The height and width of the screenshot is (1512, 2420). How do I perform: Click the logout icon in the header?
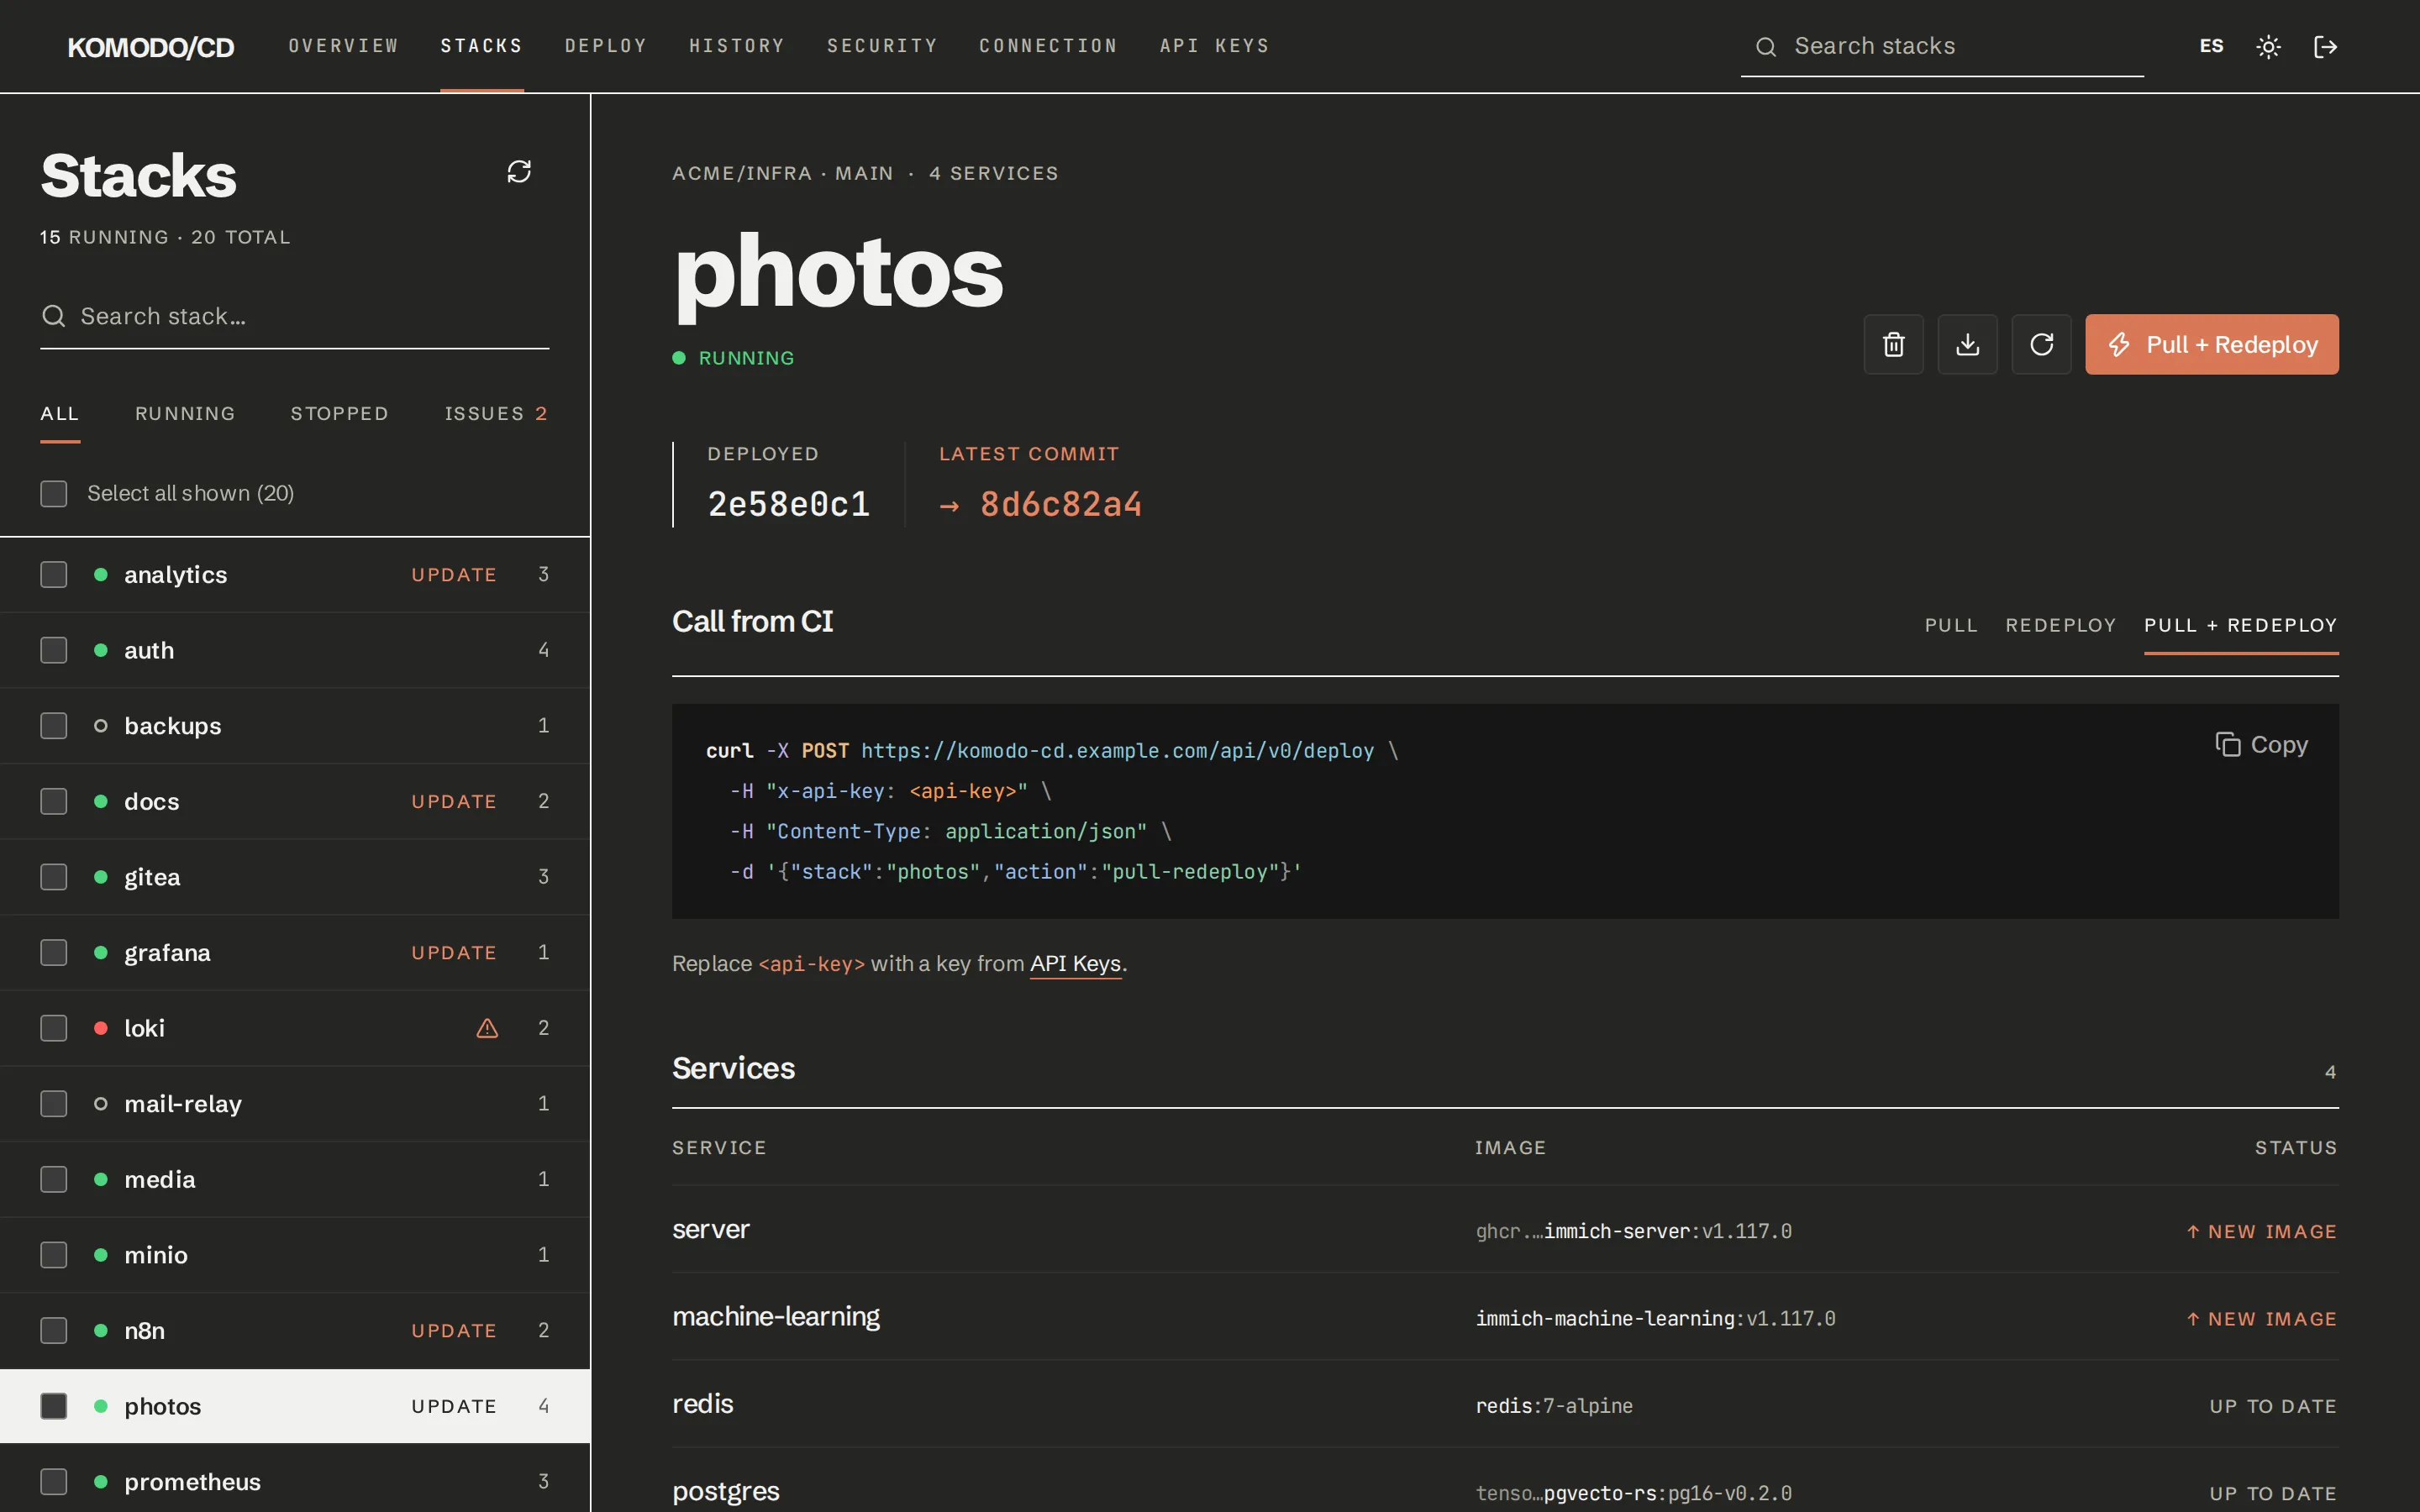click(2325, 46)
